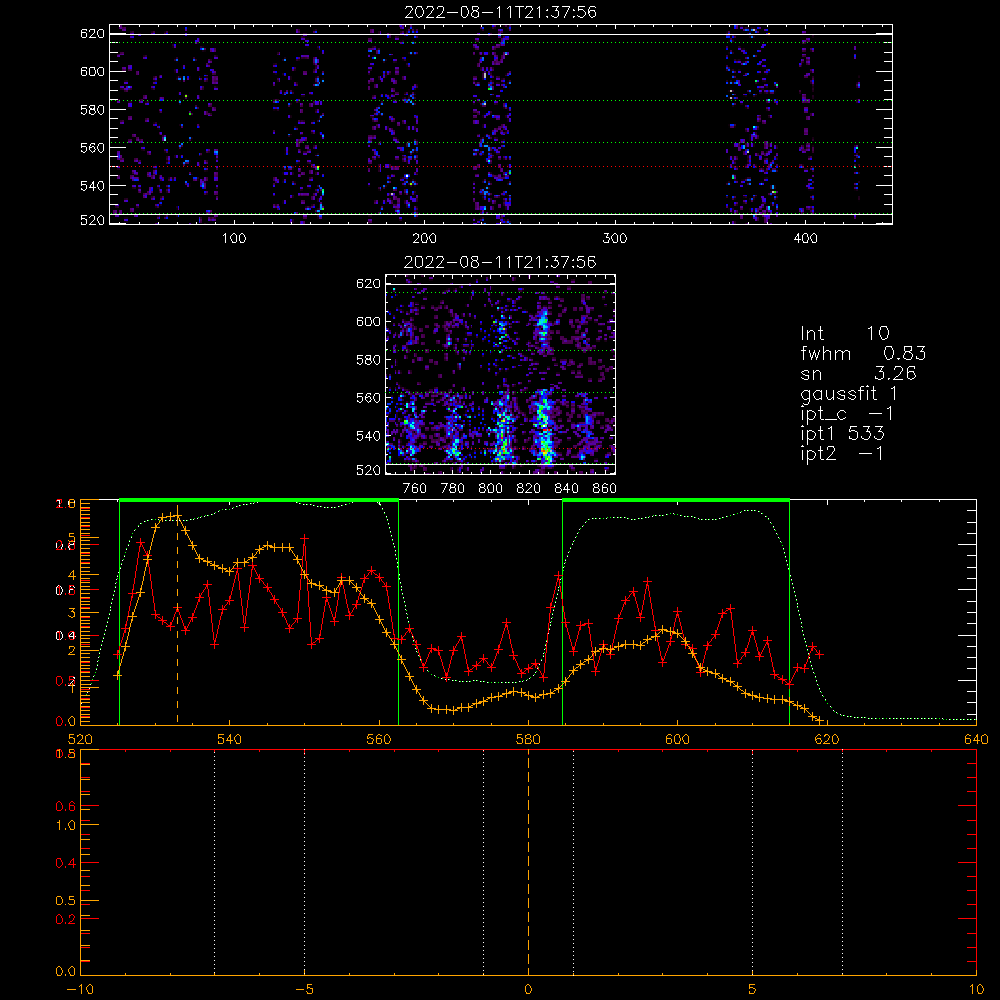This screenshot has height=1000, width=1000.
Task: Click x-axis label 840 under middle image
Action: (566, 489)
